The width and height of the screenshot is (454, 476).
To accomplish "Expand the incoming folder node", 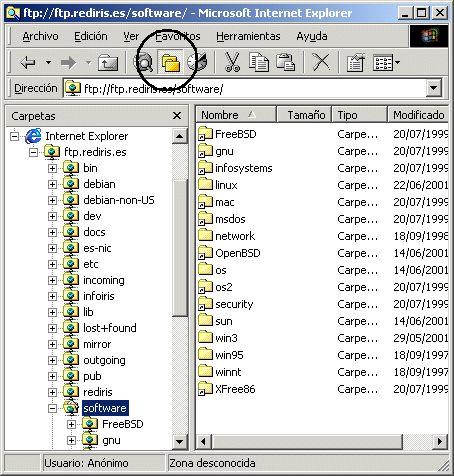I will click(x=52, y=280).
